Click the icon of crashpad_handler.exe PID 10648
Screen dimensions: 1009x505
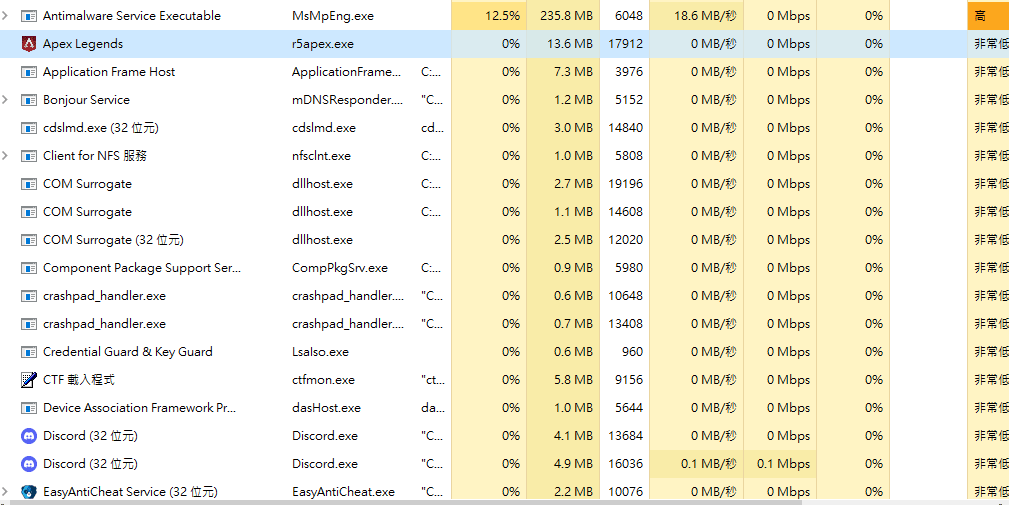(x=29, y=296)
